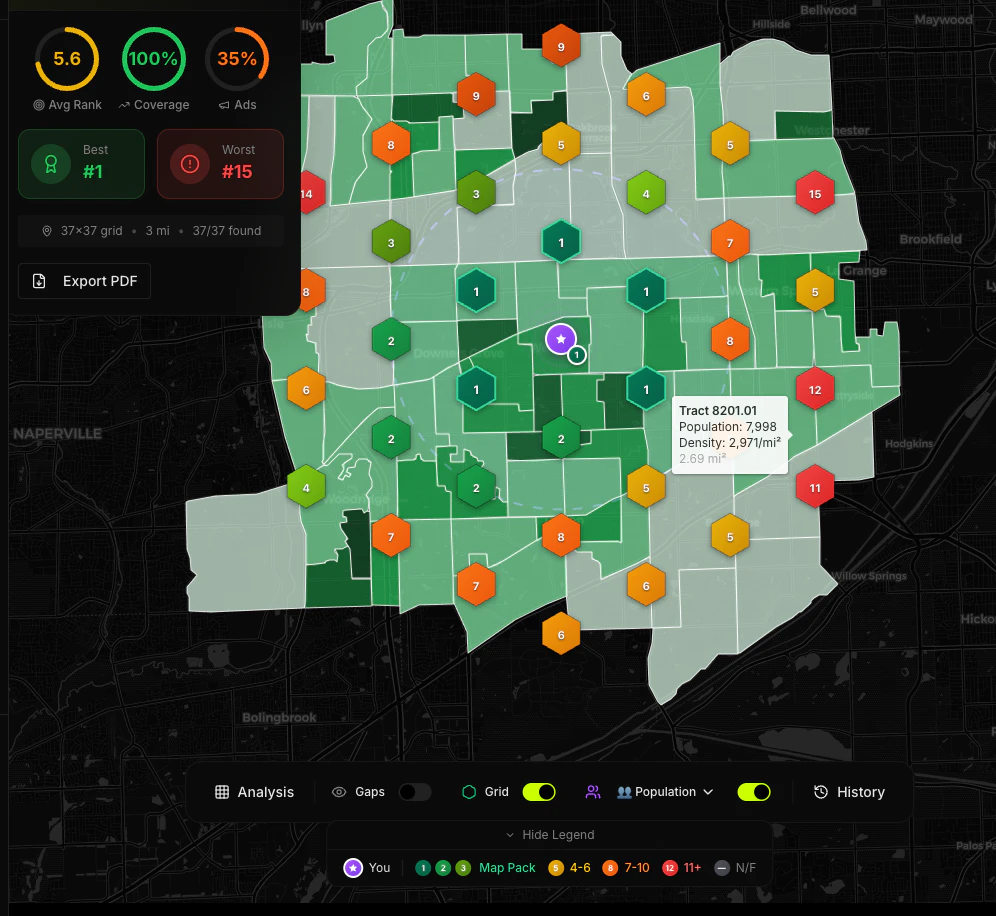
Task: Click the Best rank medal icon
Action: [x=51, y=164]
